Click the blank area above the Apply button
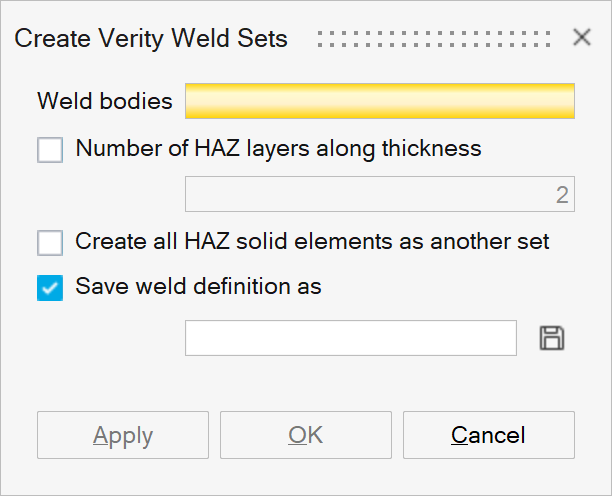This screenshot has width=612, height=496. (x=122, y=387)
